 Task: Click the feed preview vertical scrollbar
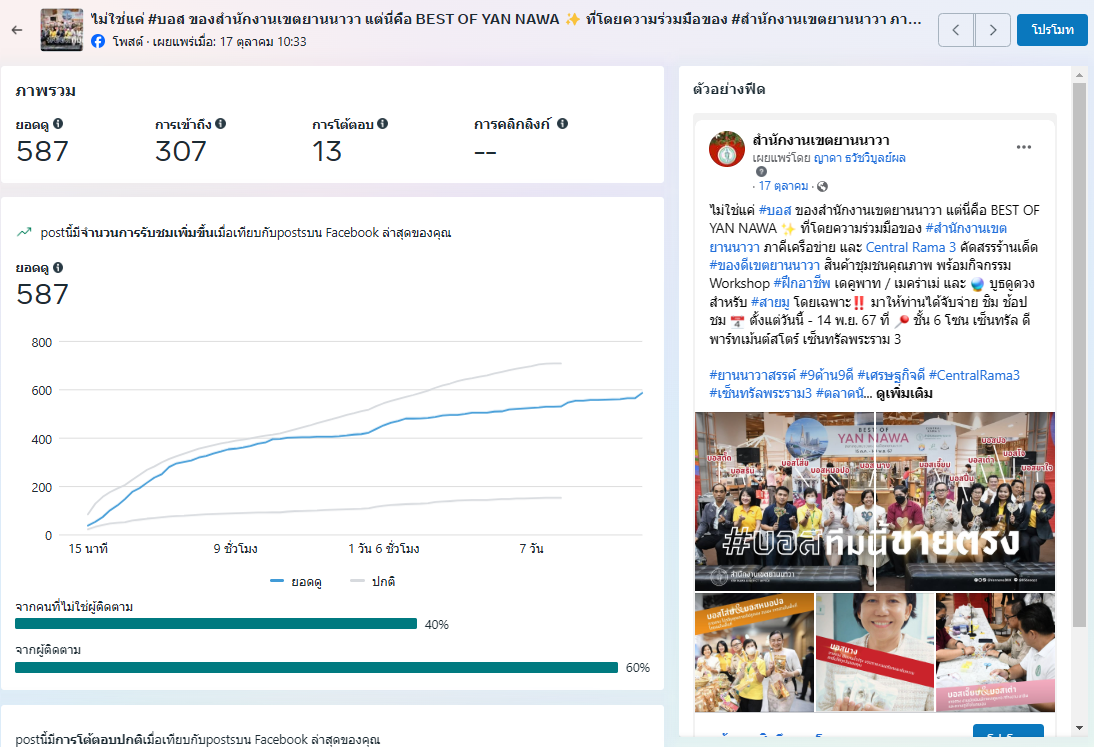[x=1079, y=350]
